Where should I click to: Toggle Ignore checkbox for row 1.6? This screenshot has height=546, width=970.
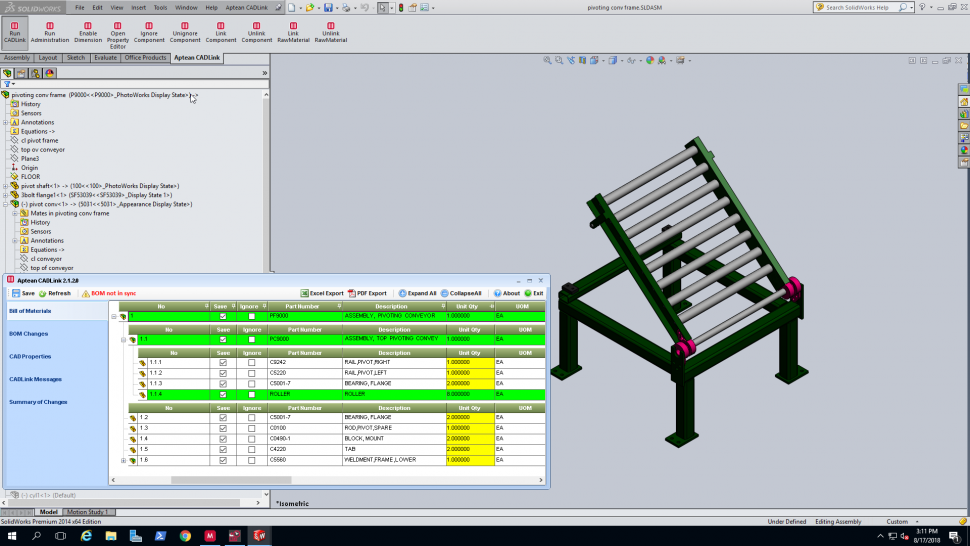251,460
